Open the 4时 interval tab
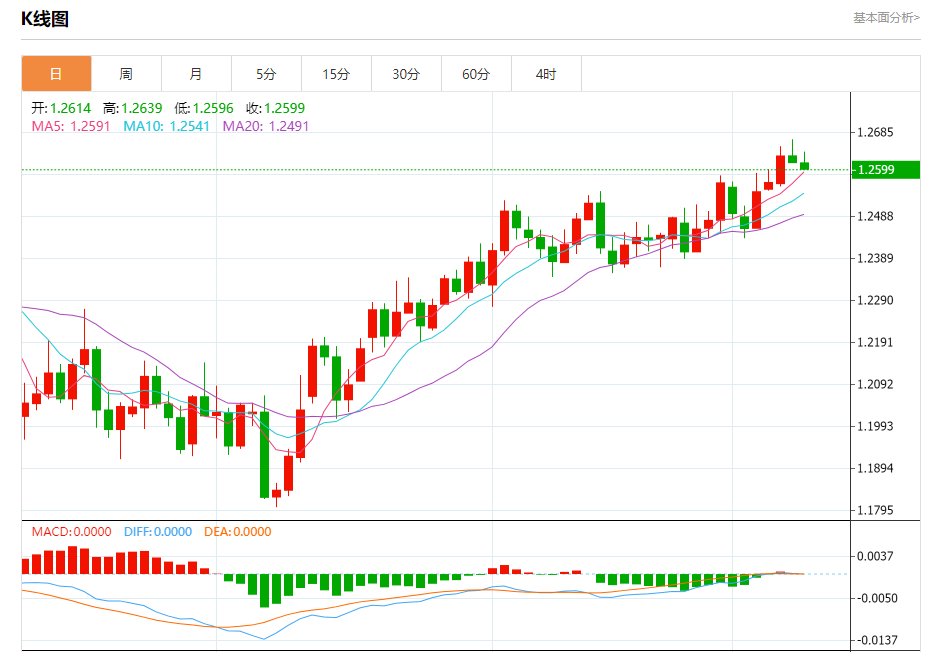The width and height of the screenshot is (934, 652). [x=546, y=74]
